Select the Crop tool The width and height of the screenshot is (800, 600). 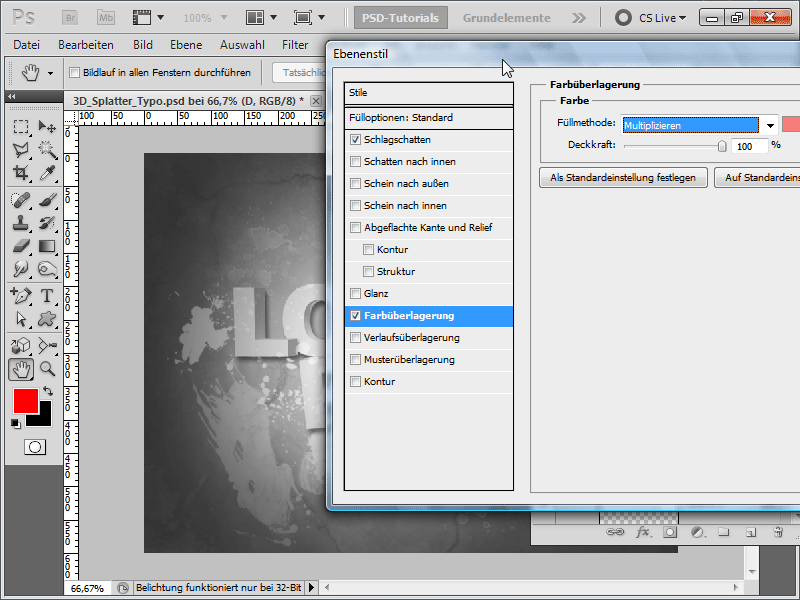click(20, 173)
